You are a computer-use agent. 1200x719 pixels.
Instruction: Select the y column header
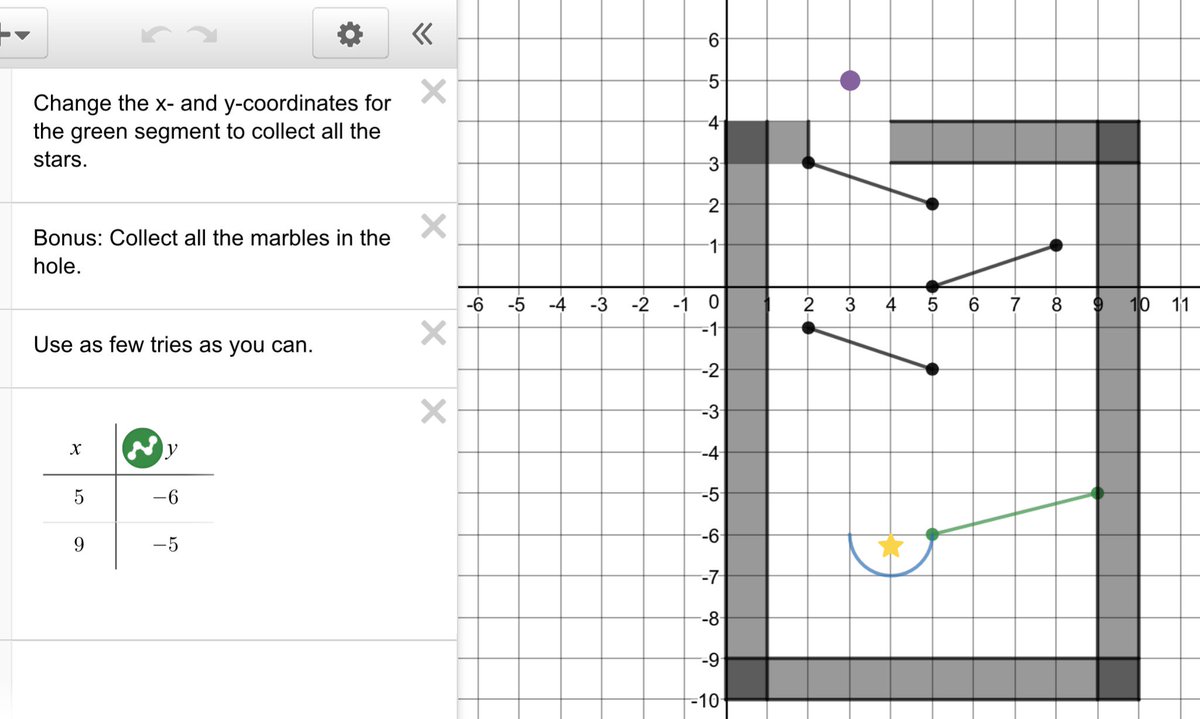(x=172, y=449)
